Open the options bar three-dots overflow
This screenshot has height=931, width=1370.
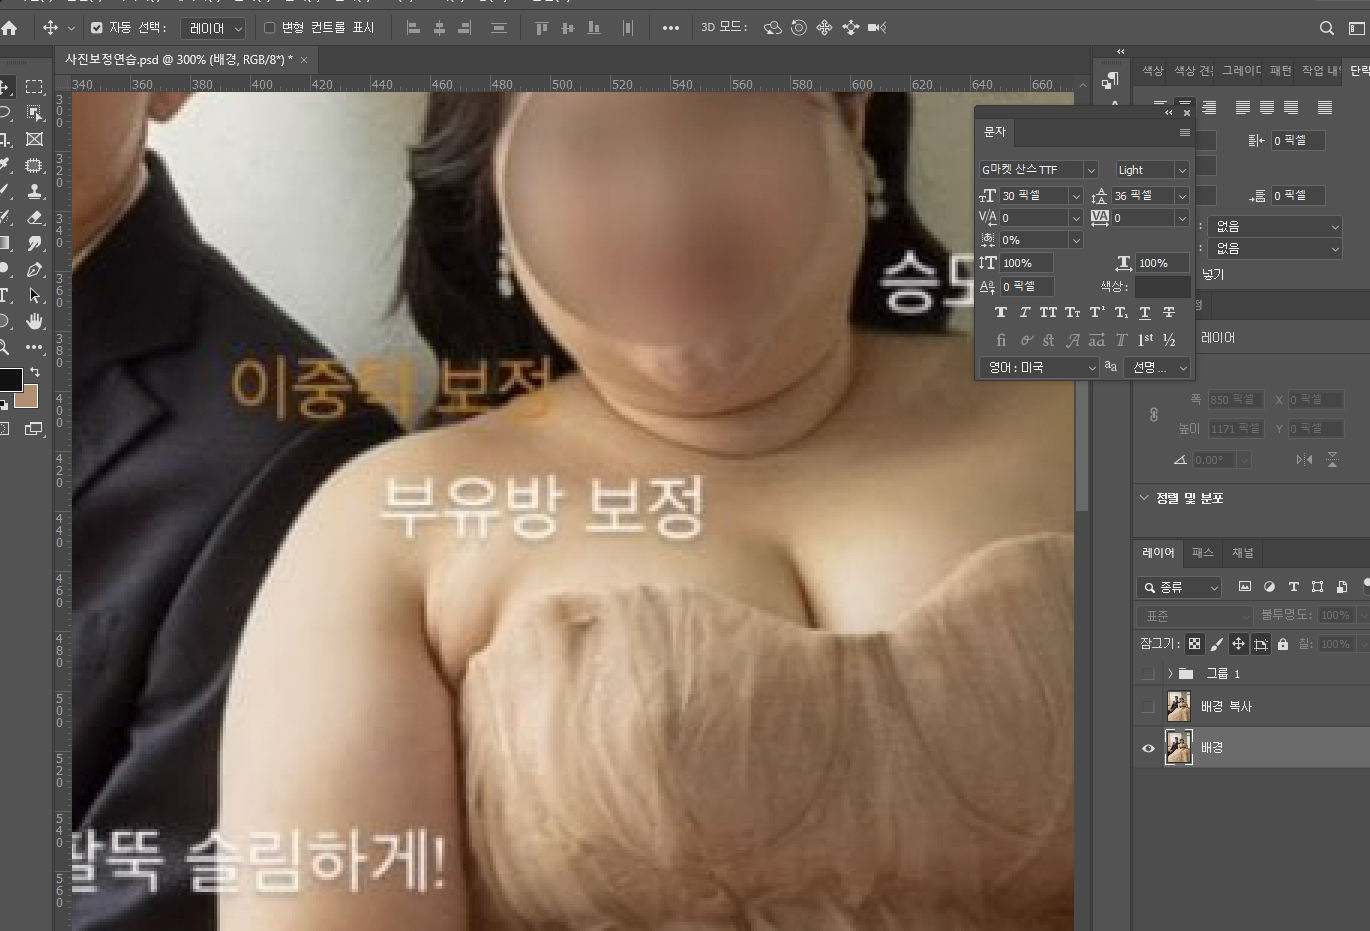coord(671,28)
